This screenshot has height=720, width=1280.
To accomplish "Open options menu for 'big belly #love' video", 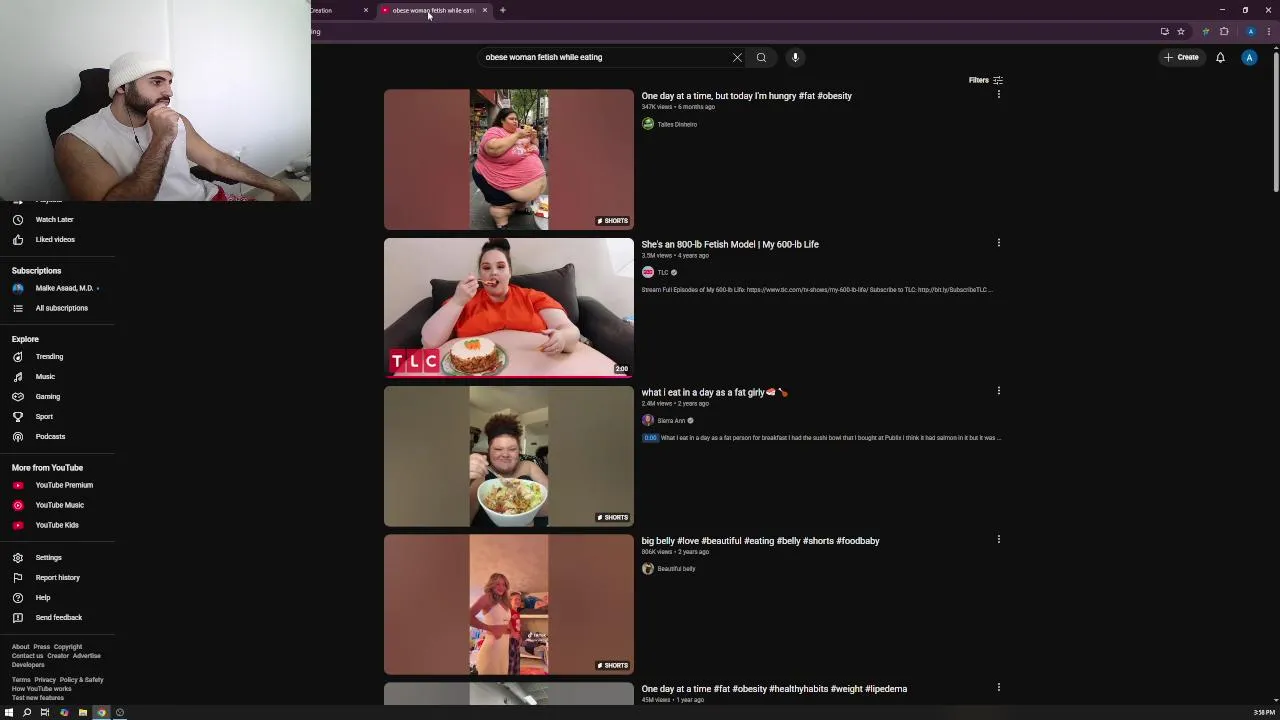I will 998,539.
